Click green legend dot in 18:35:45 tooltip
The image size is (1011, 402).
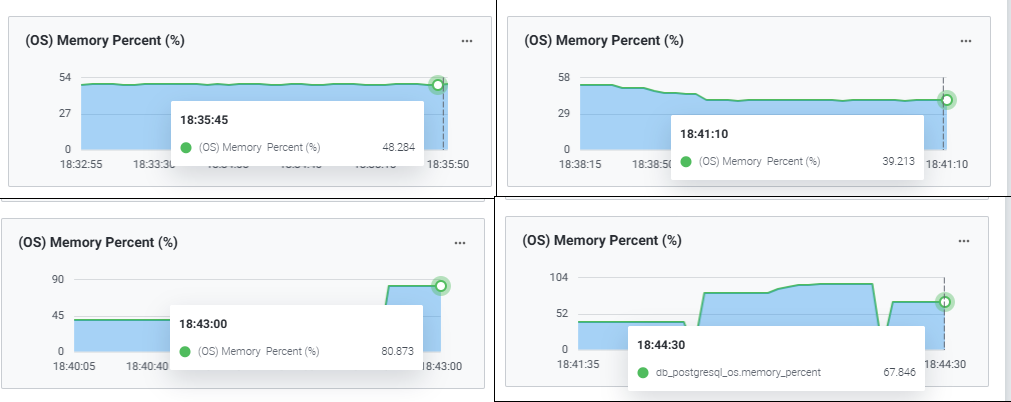(x=186, y=147)
